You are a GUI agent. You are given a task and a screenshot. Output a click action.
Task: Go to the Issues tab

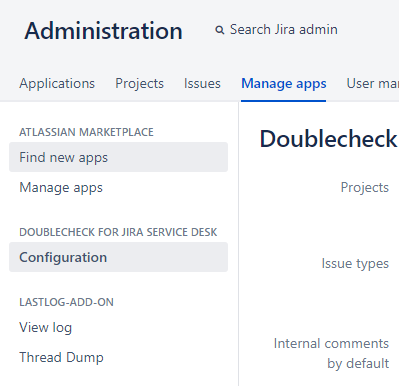(x=202, y=83)
